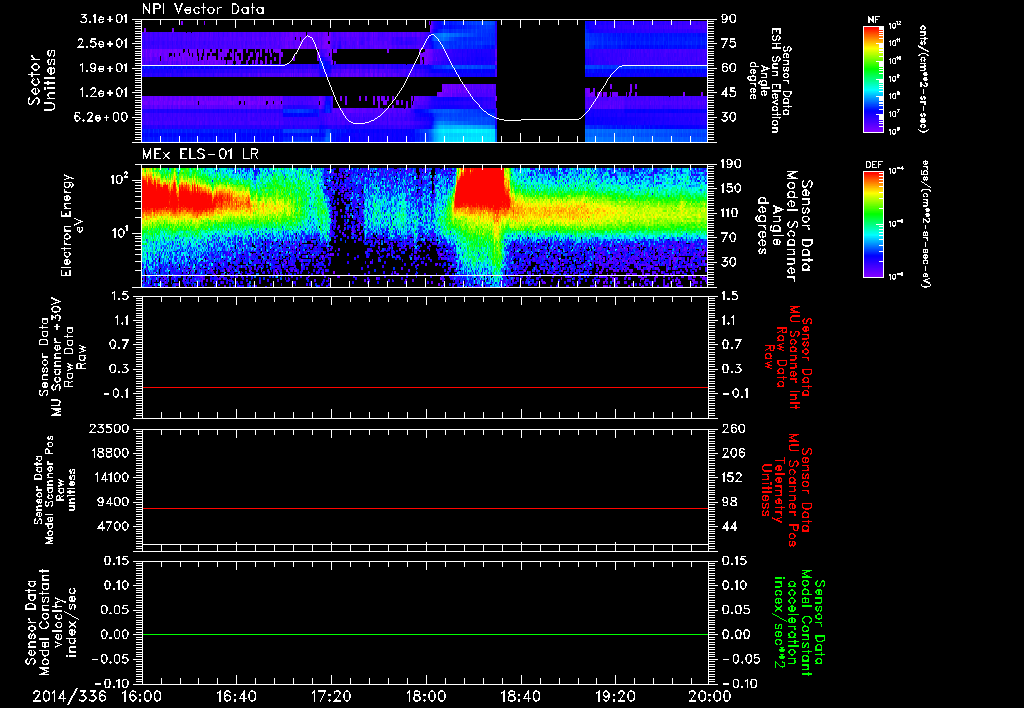Image resolution: width=1024 pixels, height=708 pixels.
Task: Click the 19:20 time axis label
Action: click(615, 696)
